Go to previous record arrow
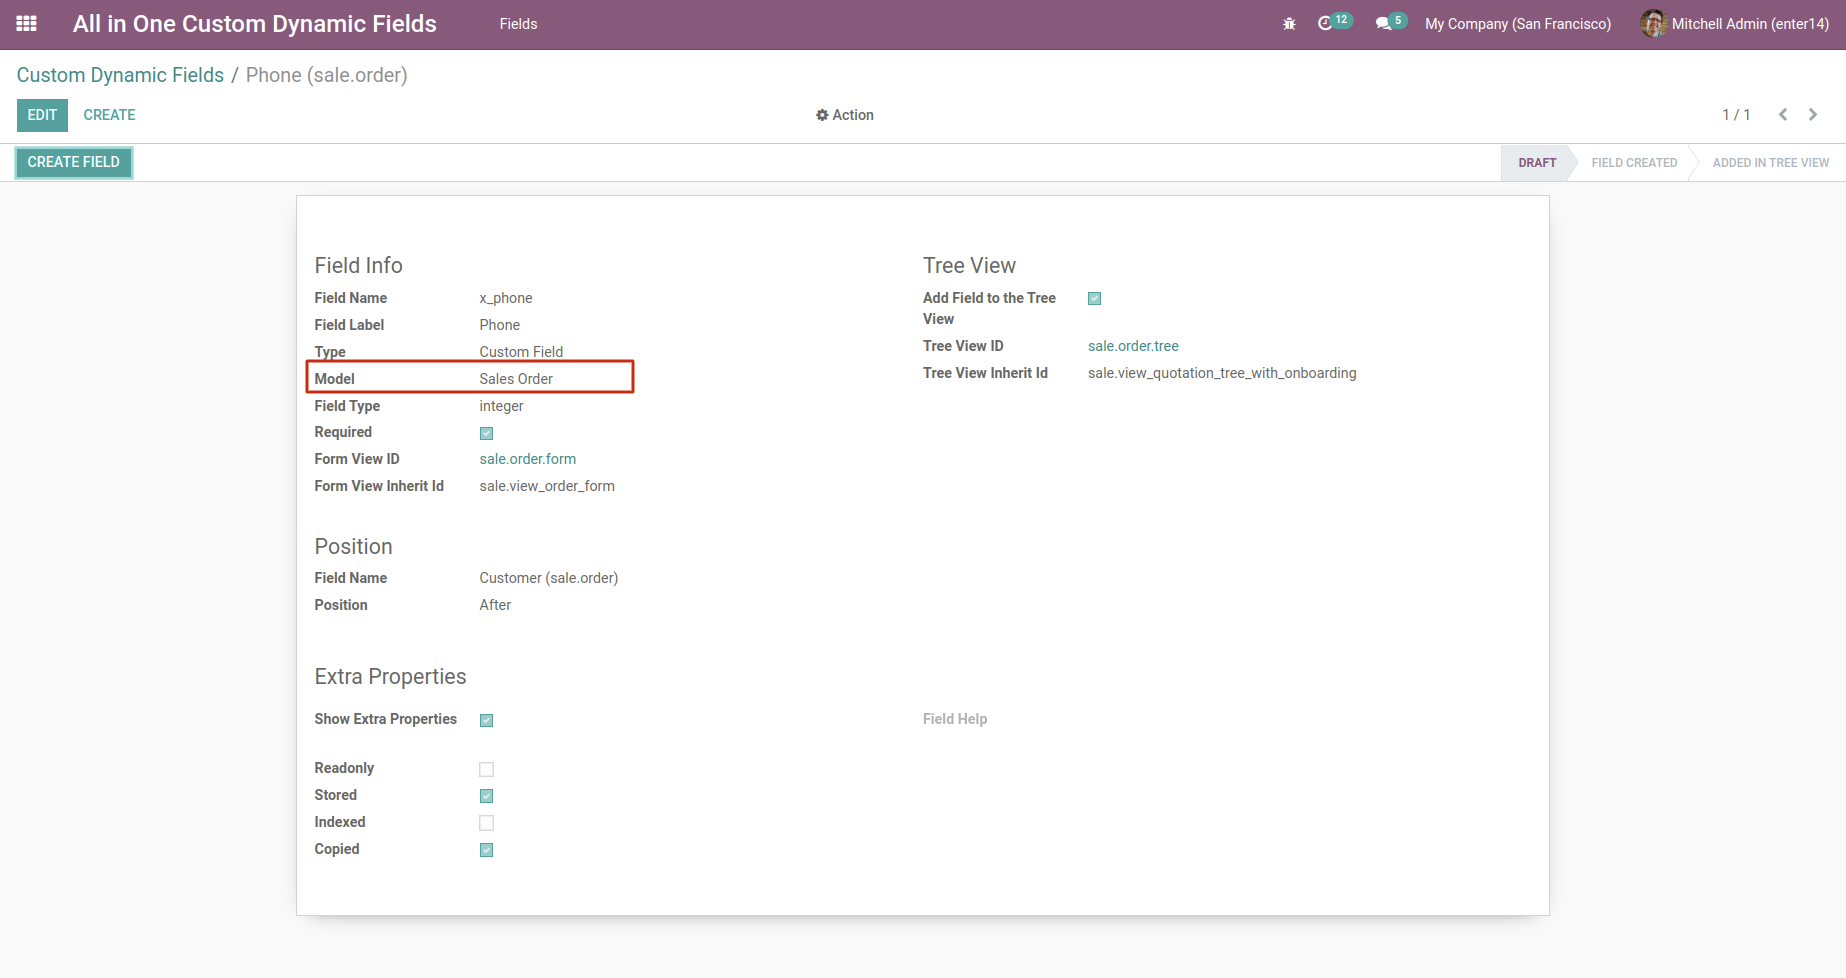 tap(1783, 115)
